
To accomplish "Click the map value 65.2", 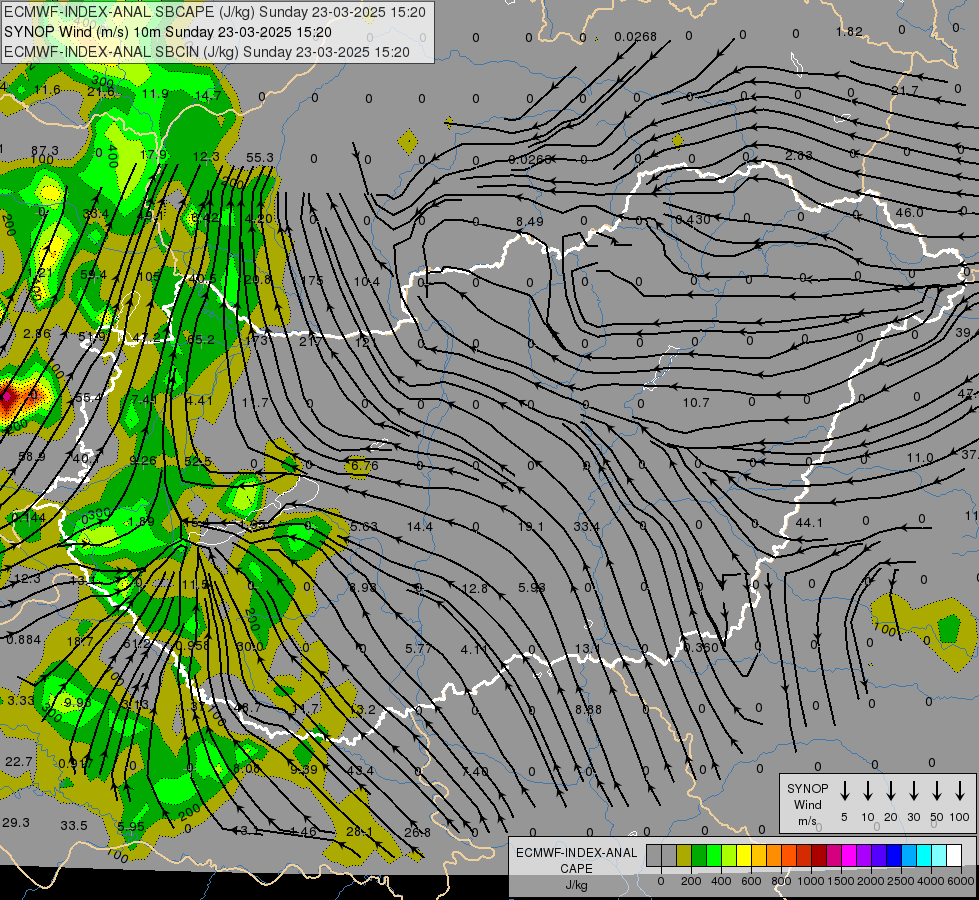I will 200,339.
